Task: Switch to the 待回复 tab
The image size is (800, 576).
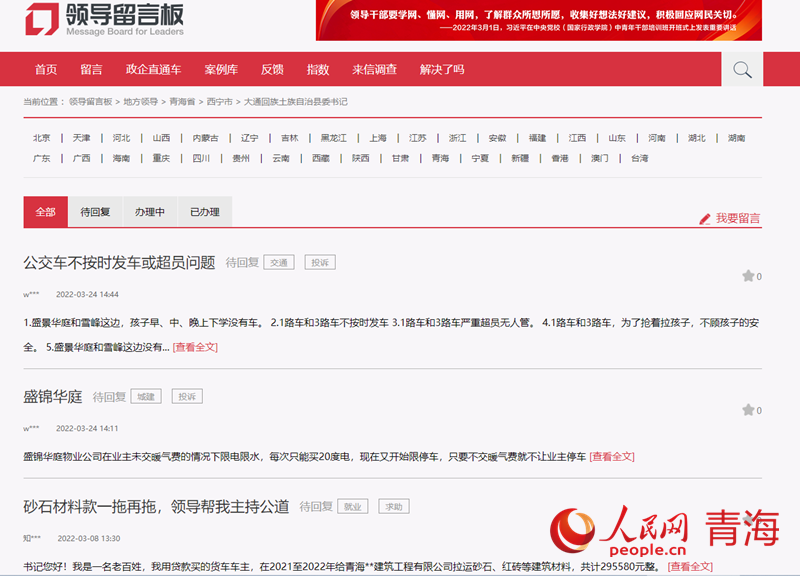Action: click(x=94, y=212)
